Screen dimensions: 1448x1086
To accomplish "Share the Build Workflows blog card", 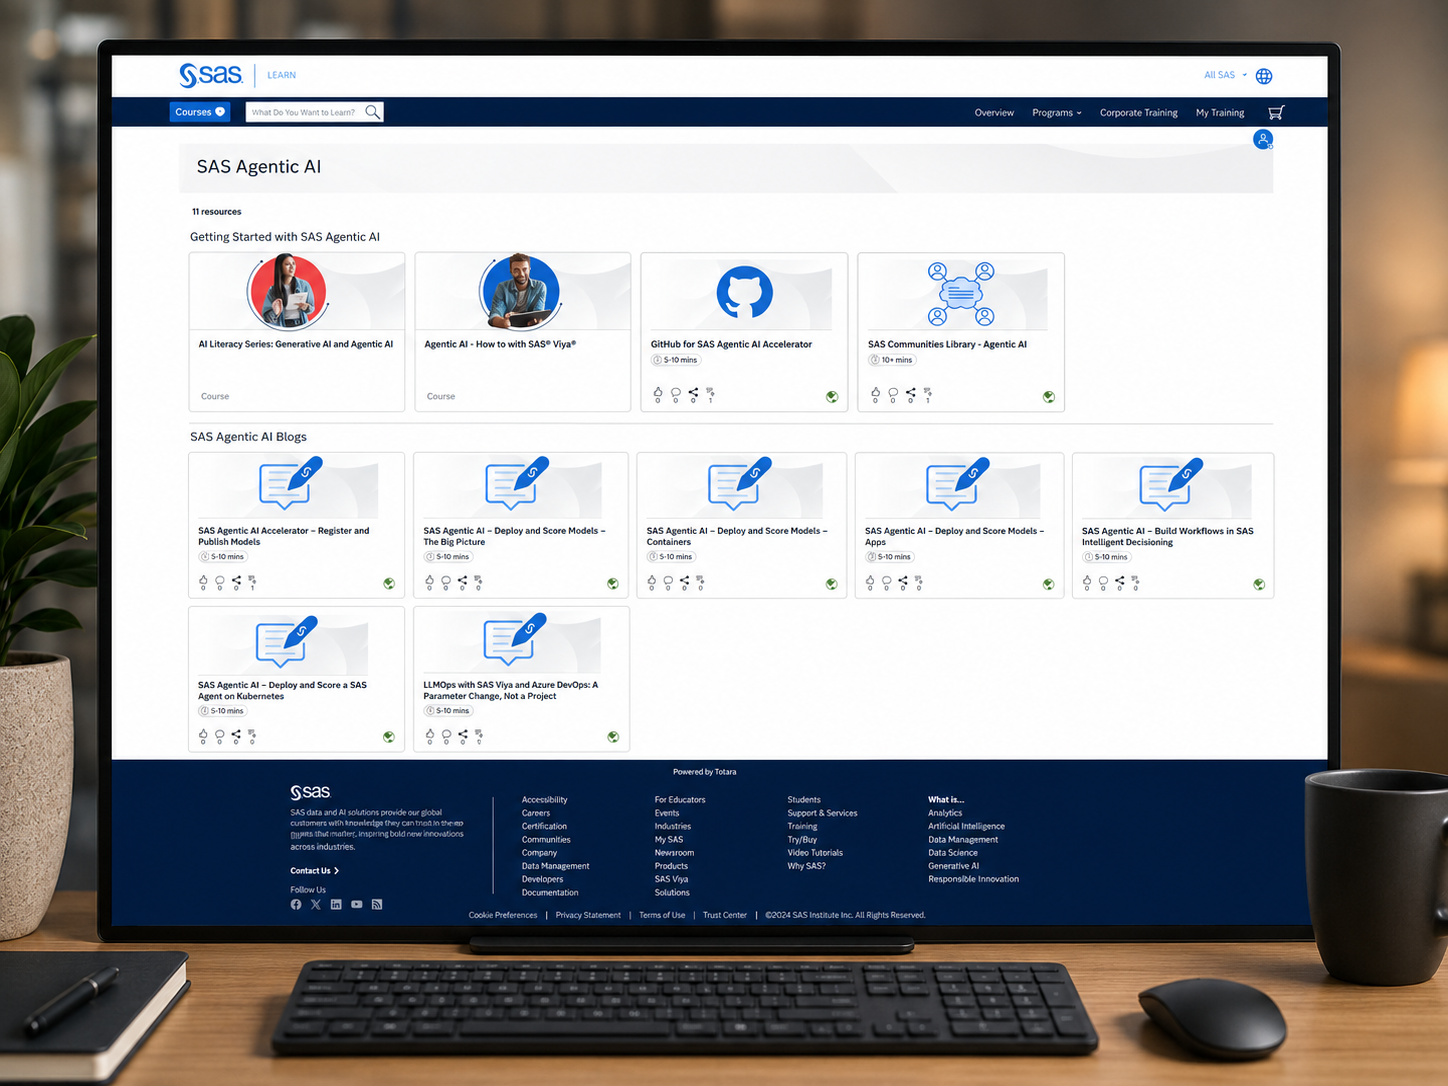I will point(1119,580).
